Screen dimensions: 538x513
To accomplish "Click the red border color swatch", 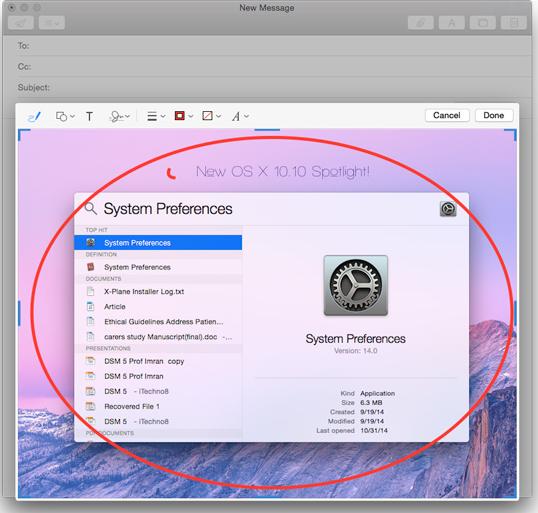I will click(x=179, y=116).
